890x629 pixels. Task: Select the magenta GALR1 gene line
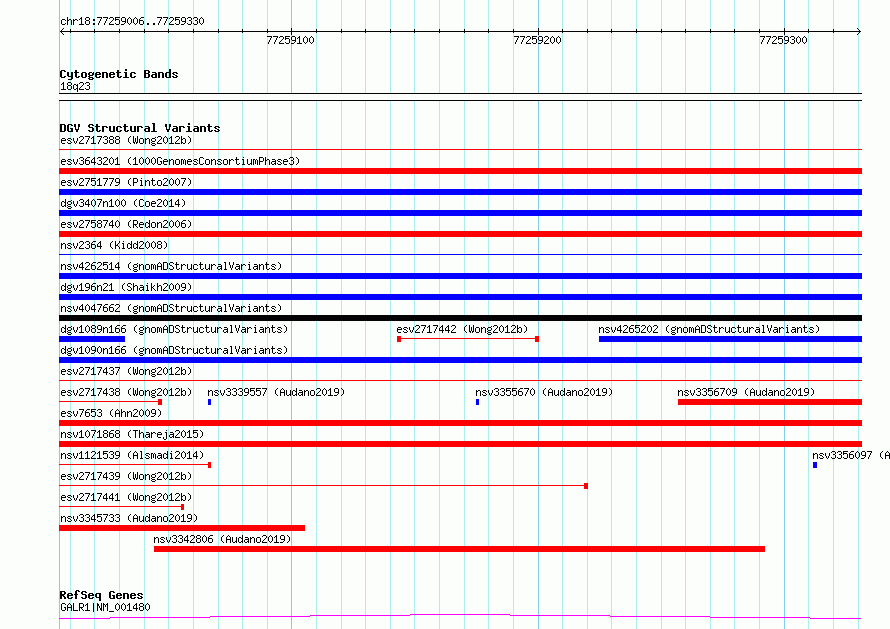click(460, 617)
